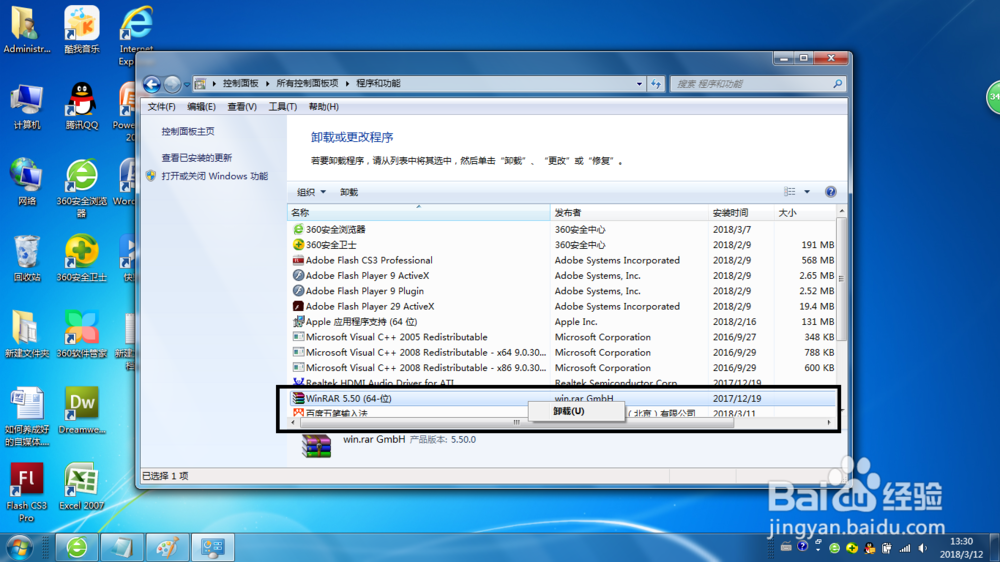The height and width of the screenshot is (562, 1000).
Task: Open the Dreamweaver desktop shortcut
Action: click(82, 410)
